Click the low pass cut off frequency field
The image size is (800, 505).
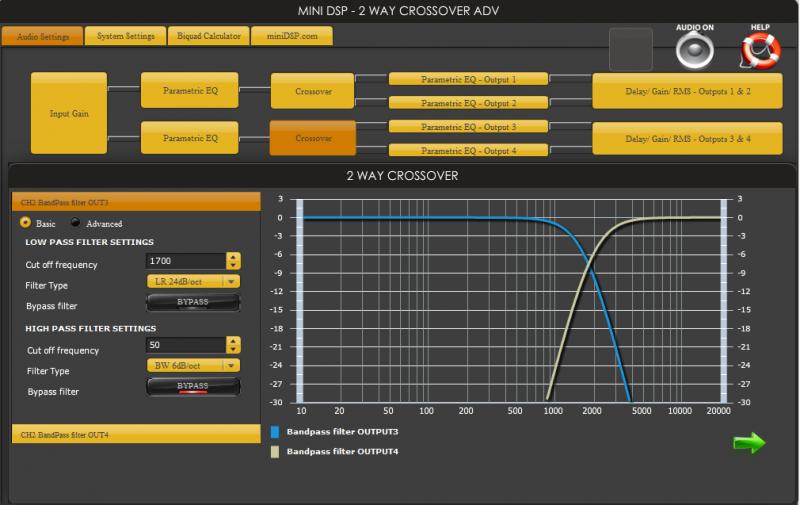click(185, 261)
